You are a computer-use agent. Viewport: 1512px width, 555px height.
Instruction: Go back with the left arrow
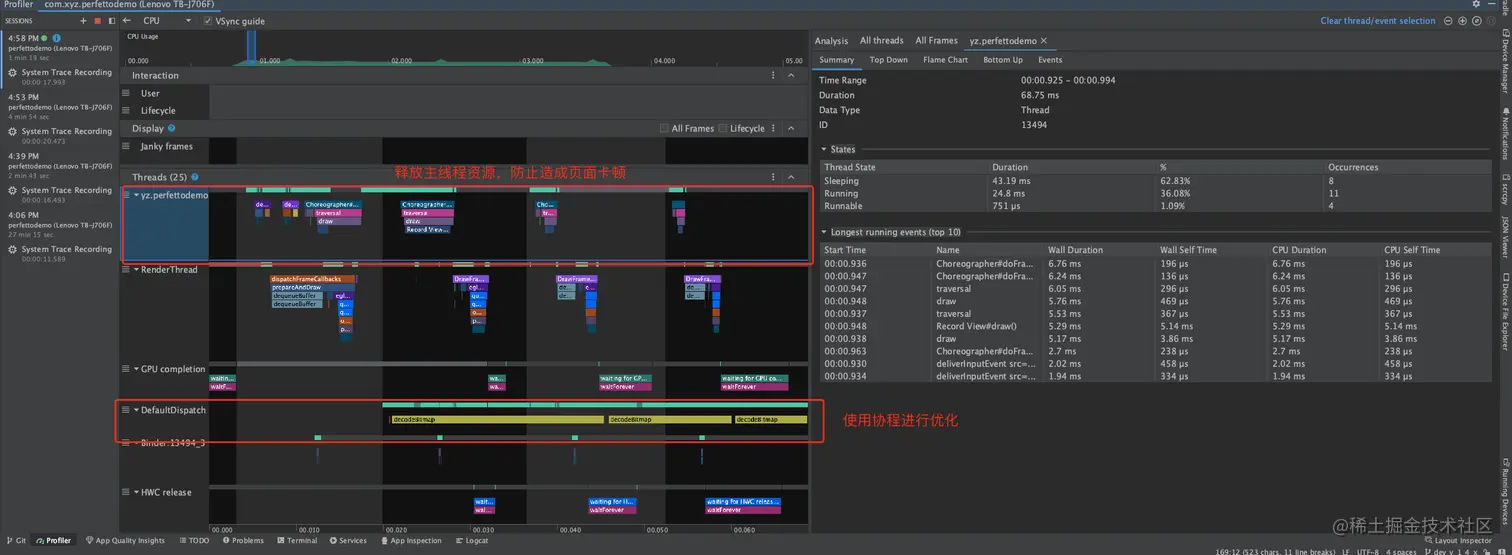point(127,21)
